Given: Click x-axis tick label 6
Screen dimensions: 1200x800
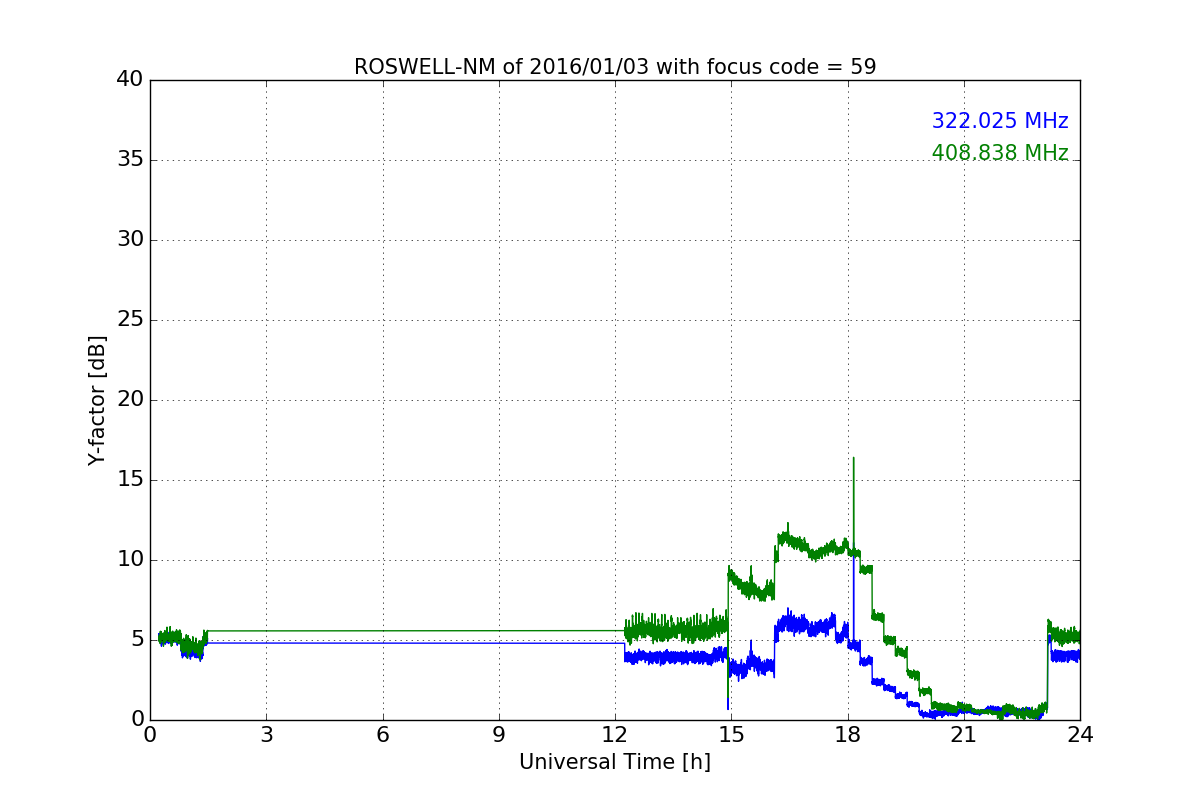Looking at the screenshot, I should click(x=382, y=735).
